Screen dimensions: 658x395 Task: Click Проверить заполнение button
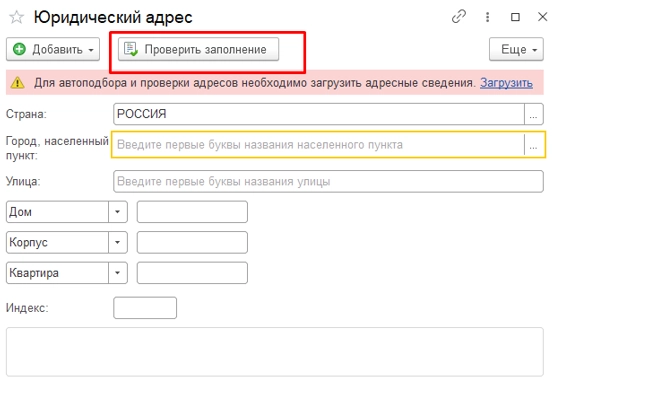[x=198, y=50]
